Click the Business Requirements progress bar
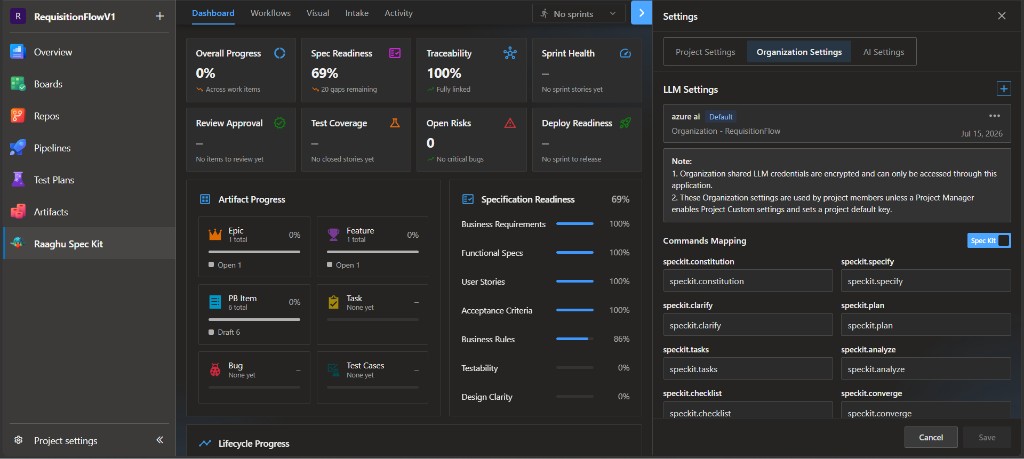The height and width of the screenshot is (459, 1024). [x=575, y=224]
